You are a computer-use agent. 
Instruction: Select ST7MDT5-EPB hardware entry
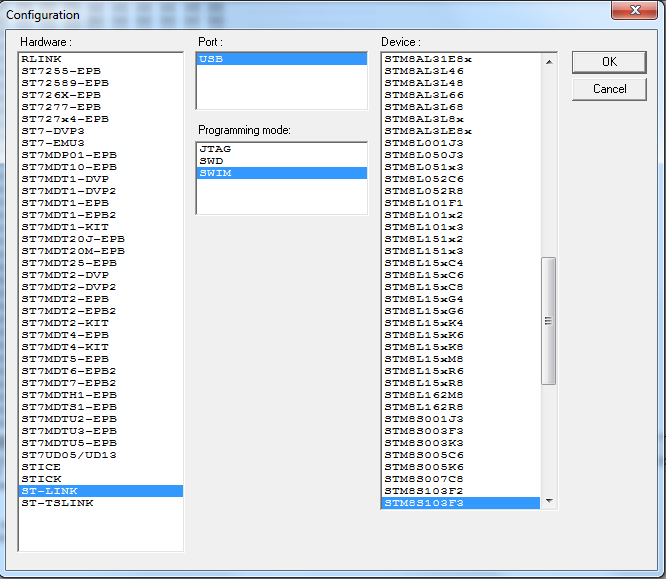[x=101, y=359]
